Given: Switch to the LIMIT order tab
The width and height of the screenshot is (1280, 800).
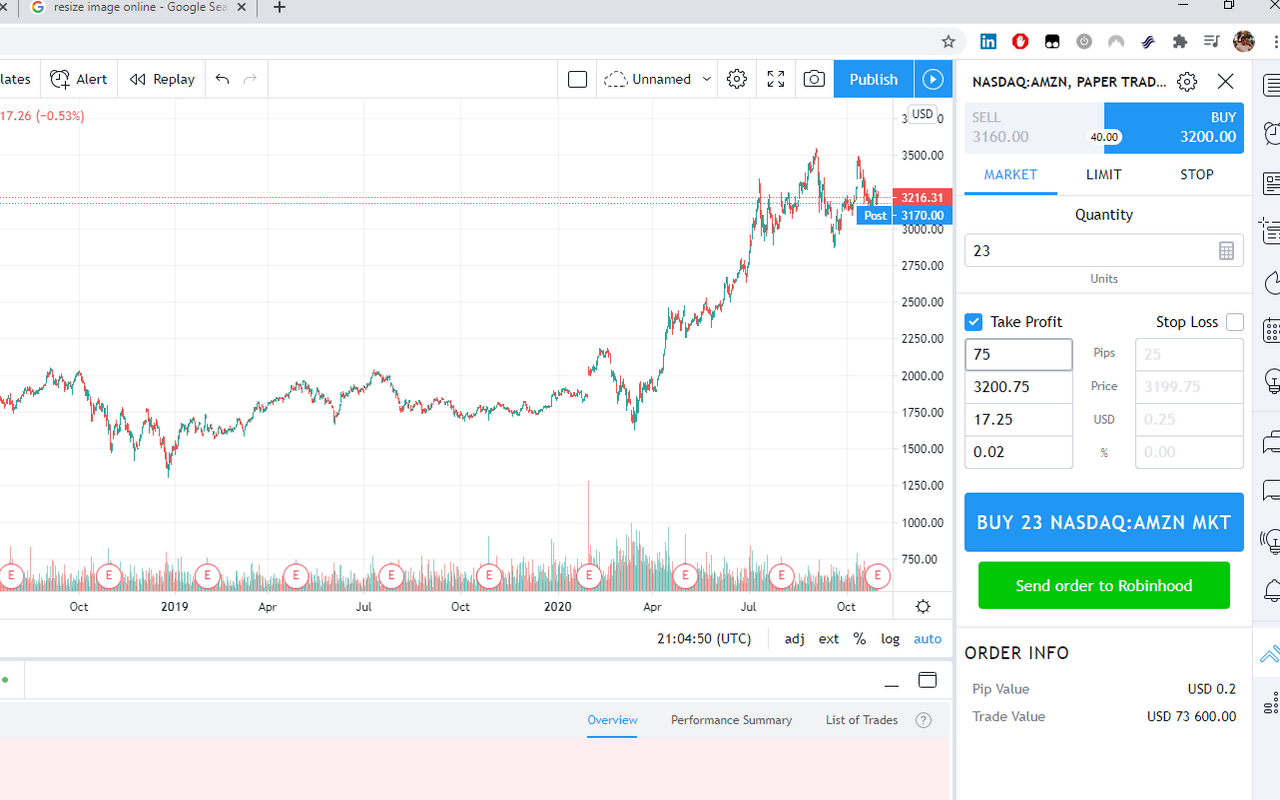Looking at the screenshot, I should tap(1104, 175).
